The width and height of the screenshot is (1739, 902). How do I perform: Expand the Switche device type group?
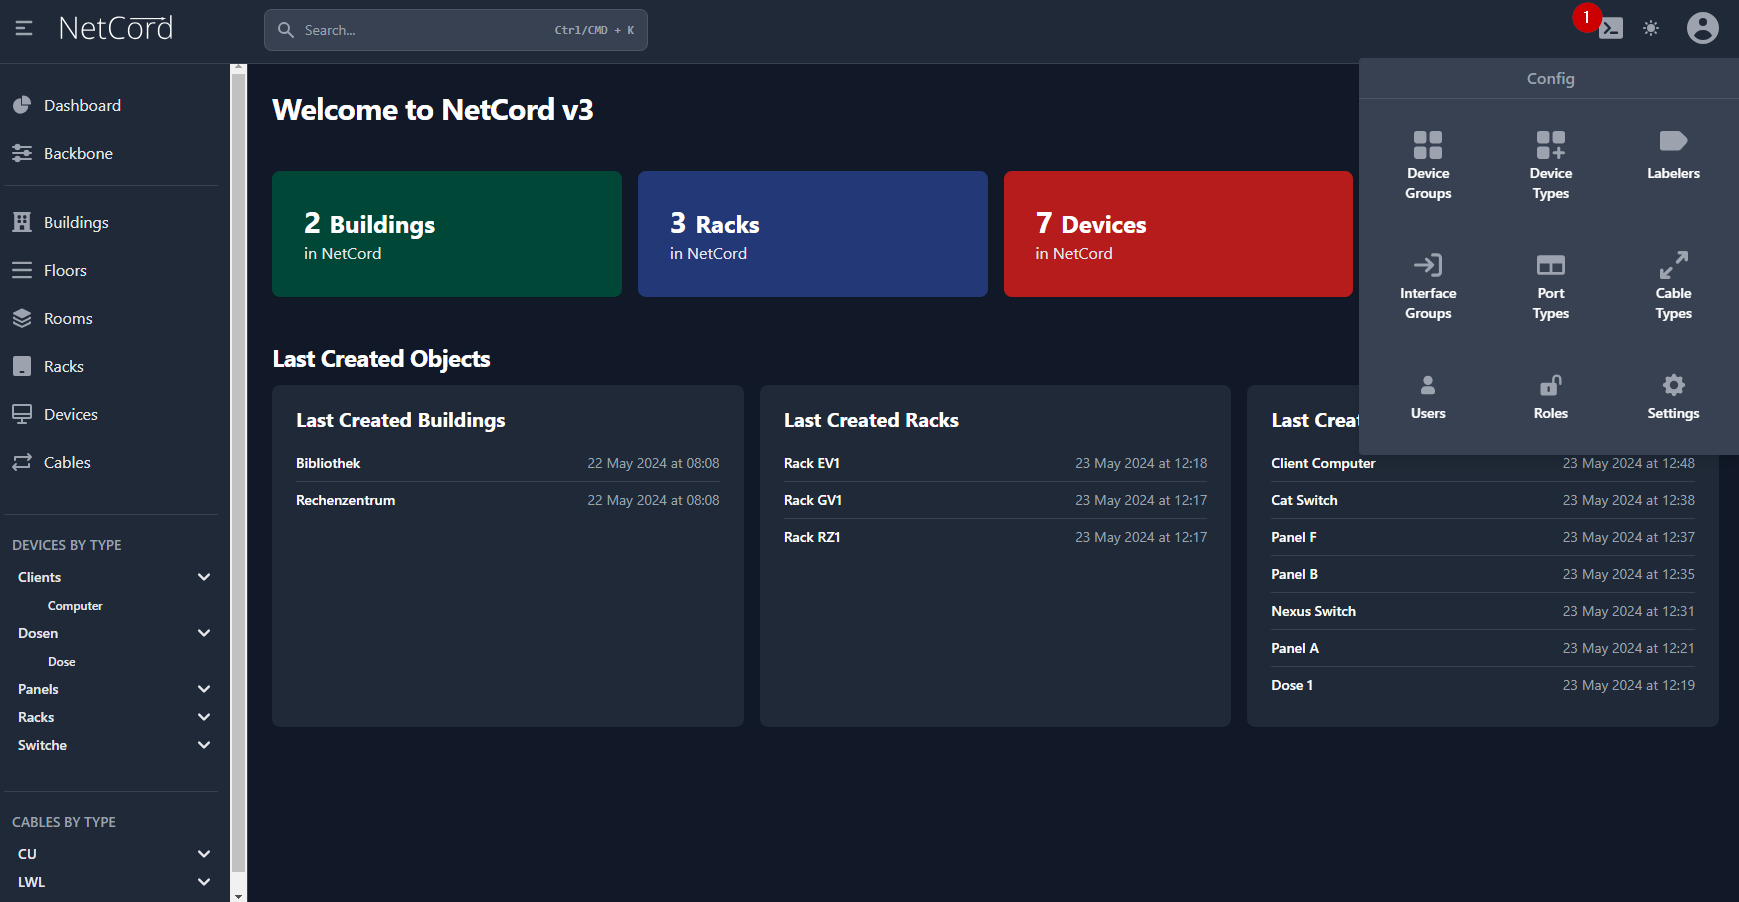click(204, 745)
